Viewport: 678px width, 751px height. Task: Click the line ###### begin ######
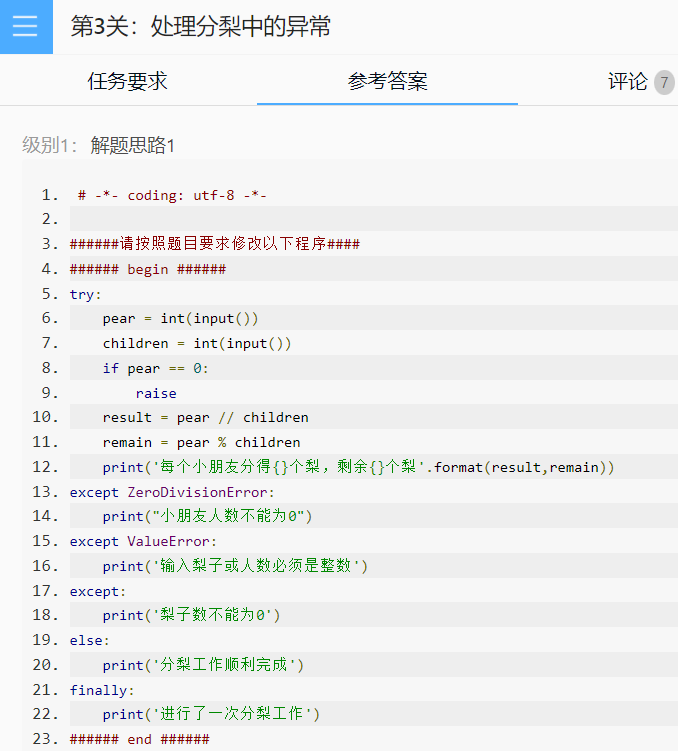(x=148, y=269)
